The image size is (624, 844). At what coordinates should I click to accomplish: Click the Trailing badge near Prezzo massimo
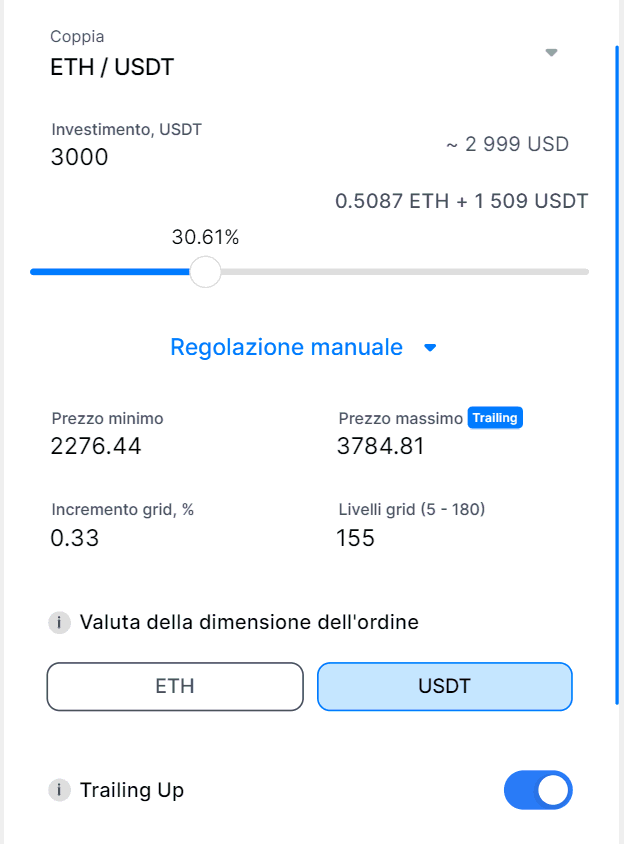click(x=495, y=418)
